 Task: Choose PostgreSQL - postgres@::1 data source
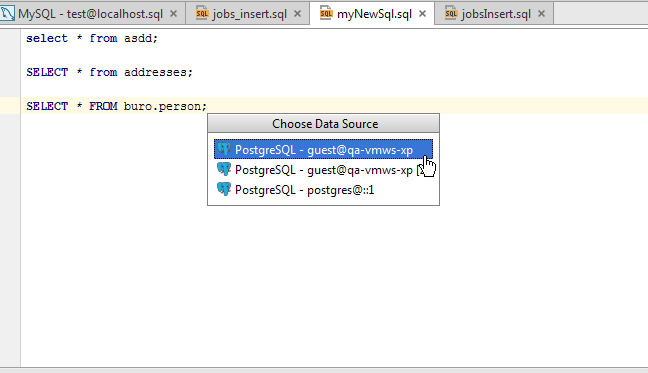(323, 190)
